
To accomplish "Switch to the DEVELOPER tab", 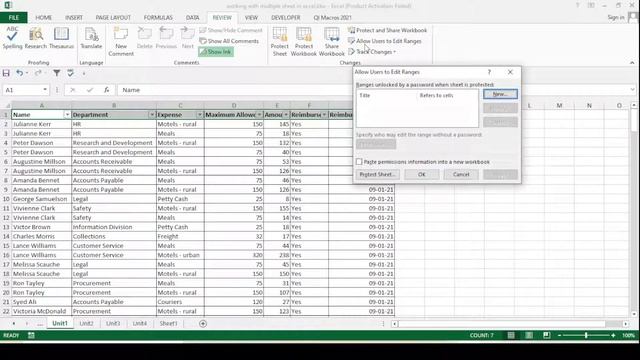I will pyautogui.click(x=285, y=18).
